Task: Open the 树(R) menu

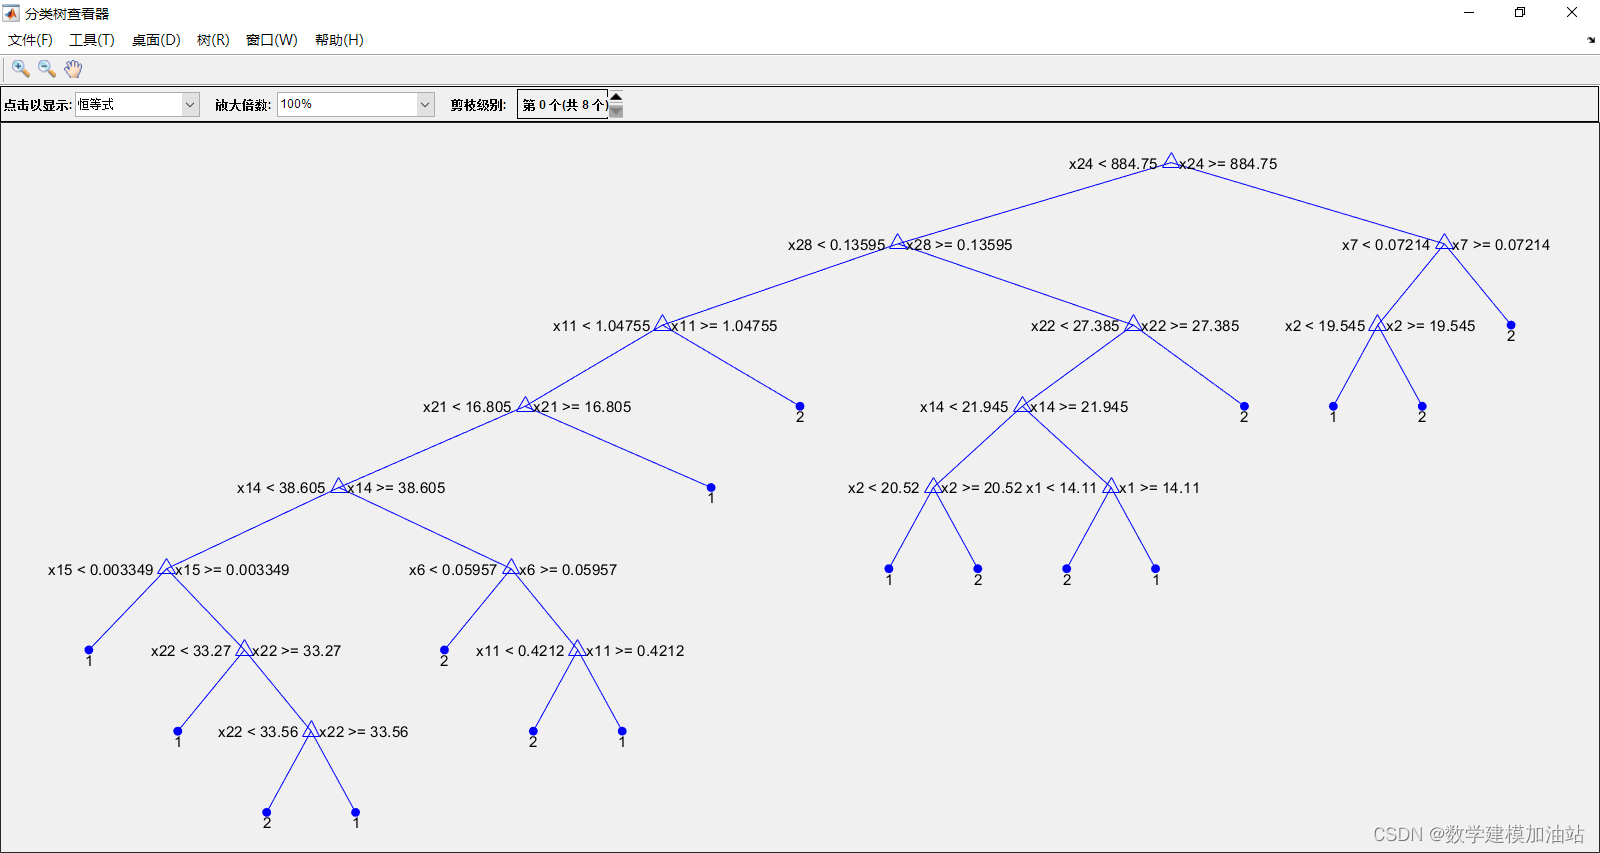Action: [x=213, y=40]
